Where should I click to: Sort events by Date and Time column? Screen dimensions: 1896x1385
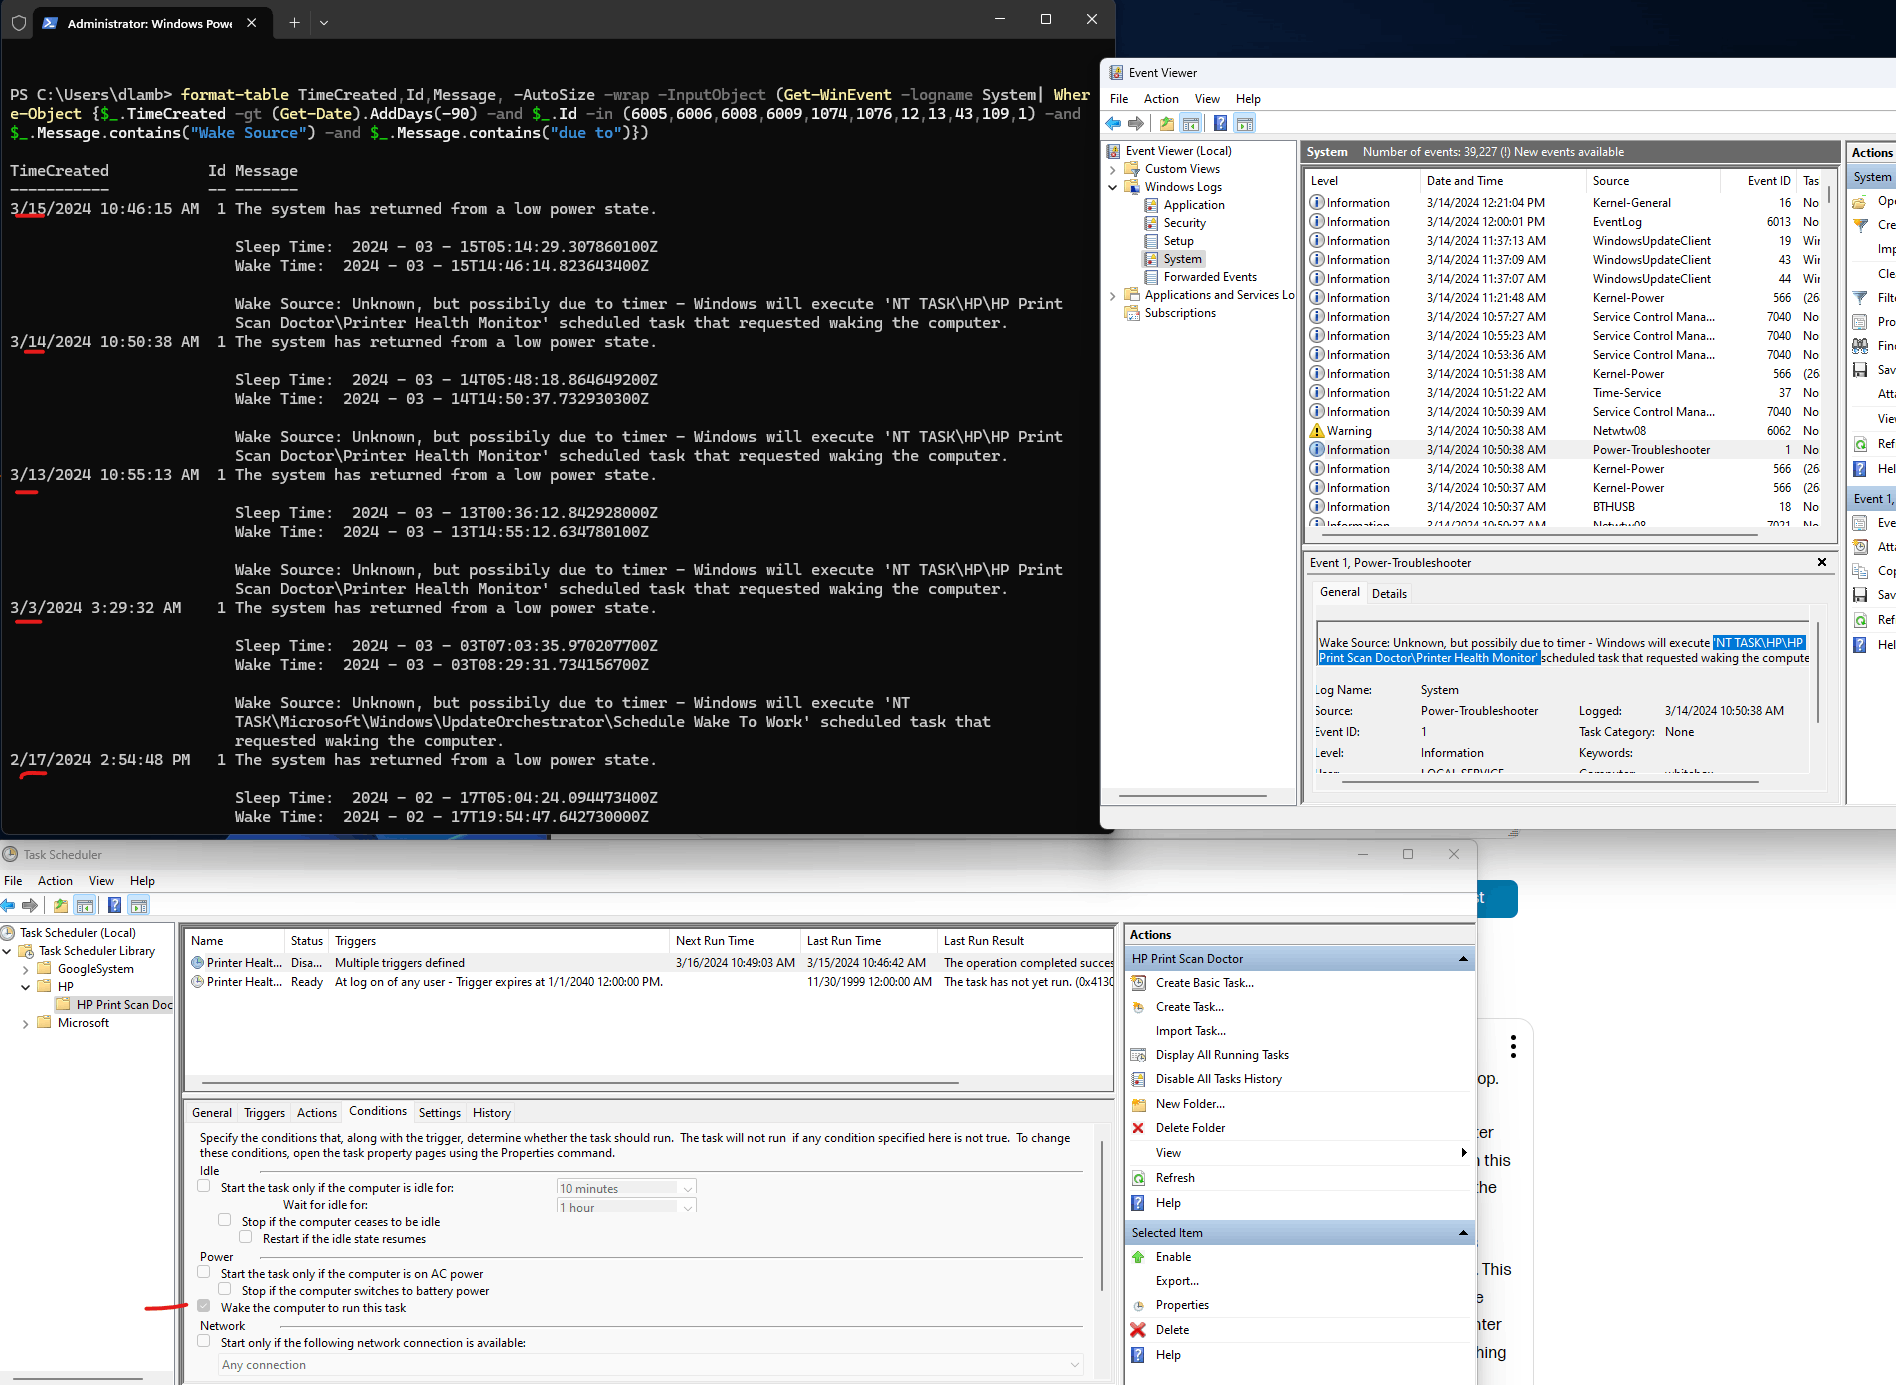(x=1502, y=181)
